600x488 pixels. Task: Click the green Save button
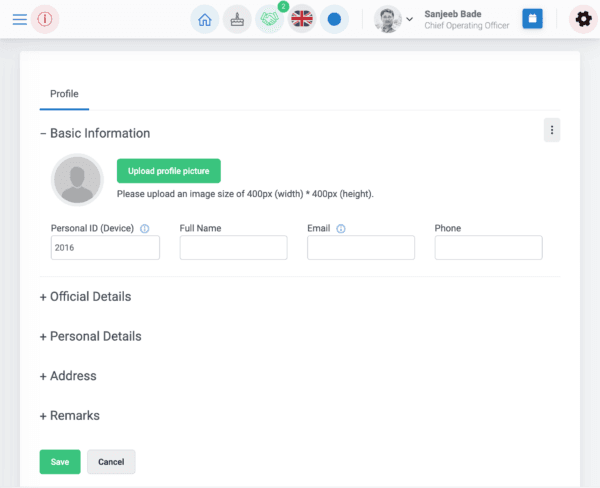point(60,462)
